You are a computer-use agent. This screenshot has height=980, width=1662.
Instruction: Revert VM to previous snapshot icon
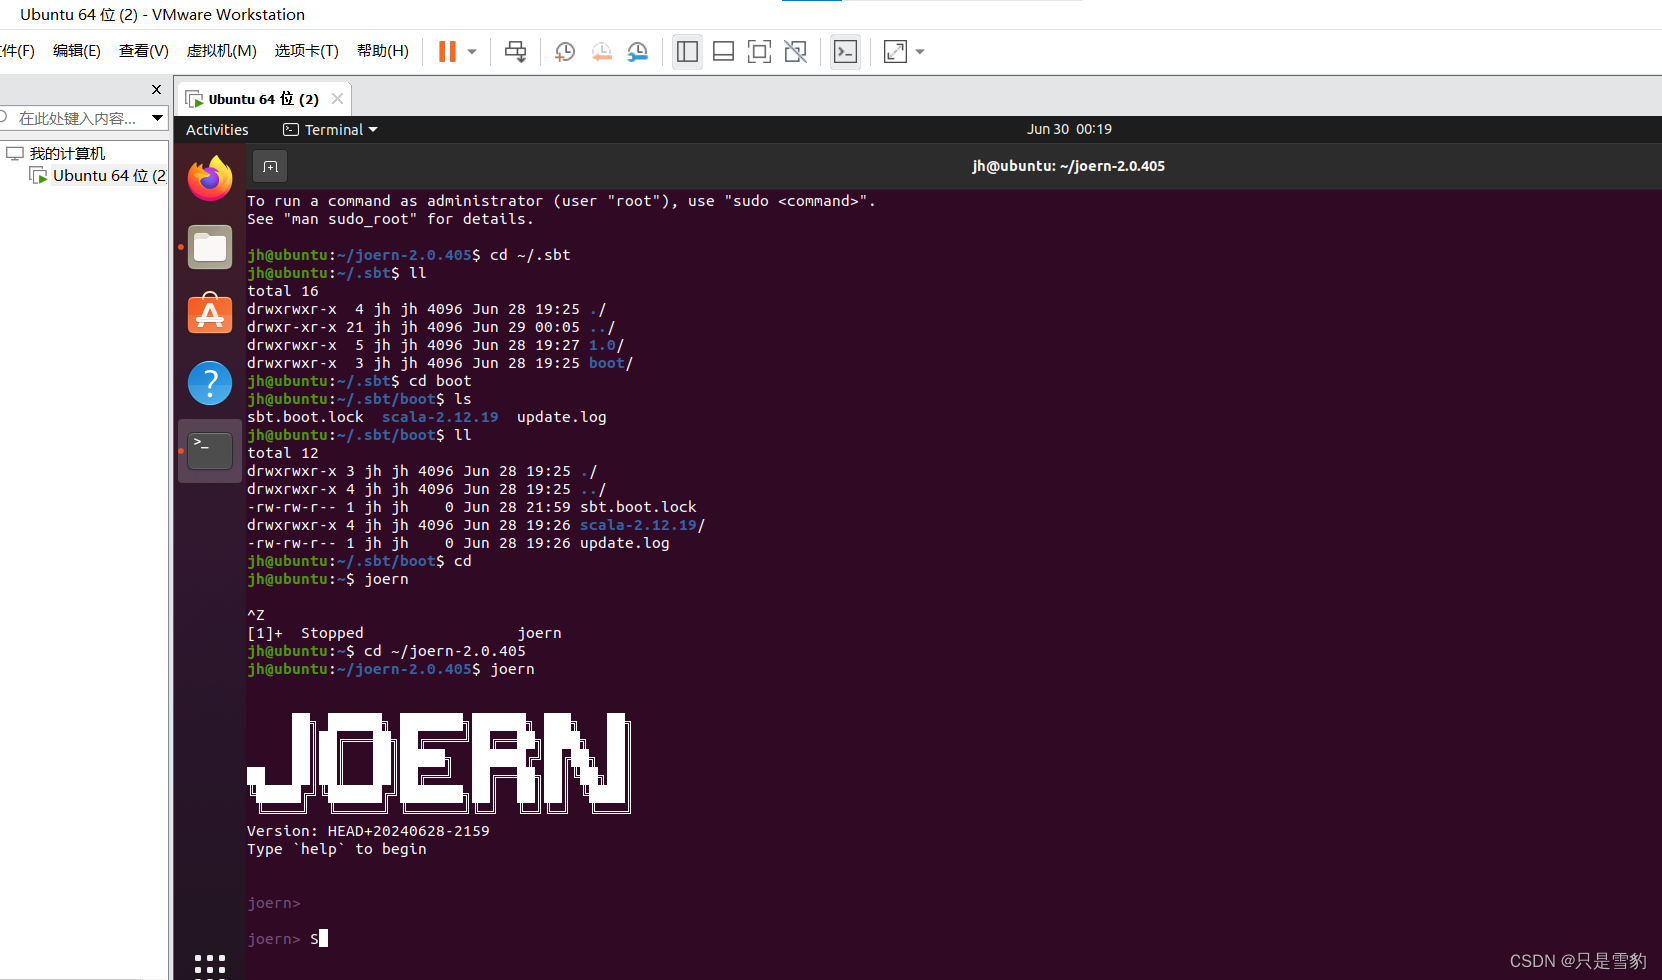601,51
